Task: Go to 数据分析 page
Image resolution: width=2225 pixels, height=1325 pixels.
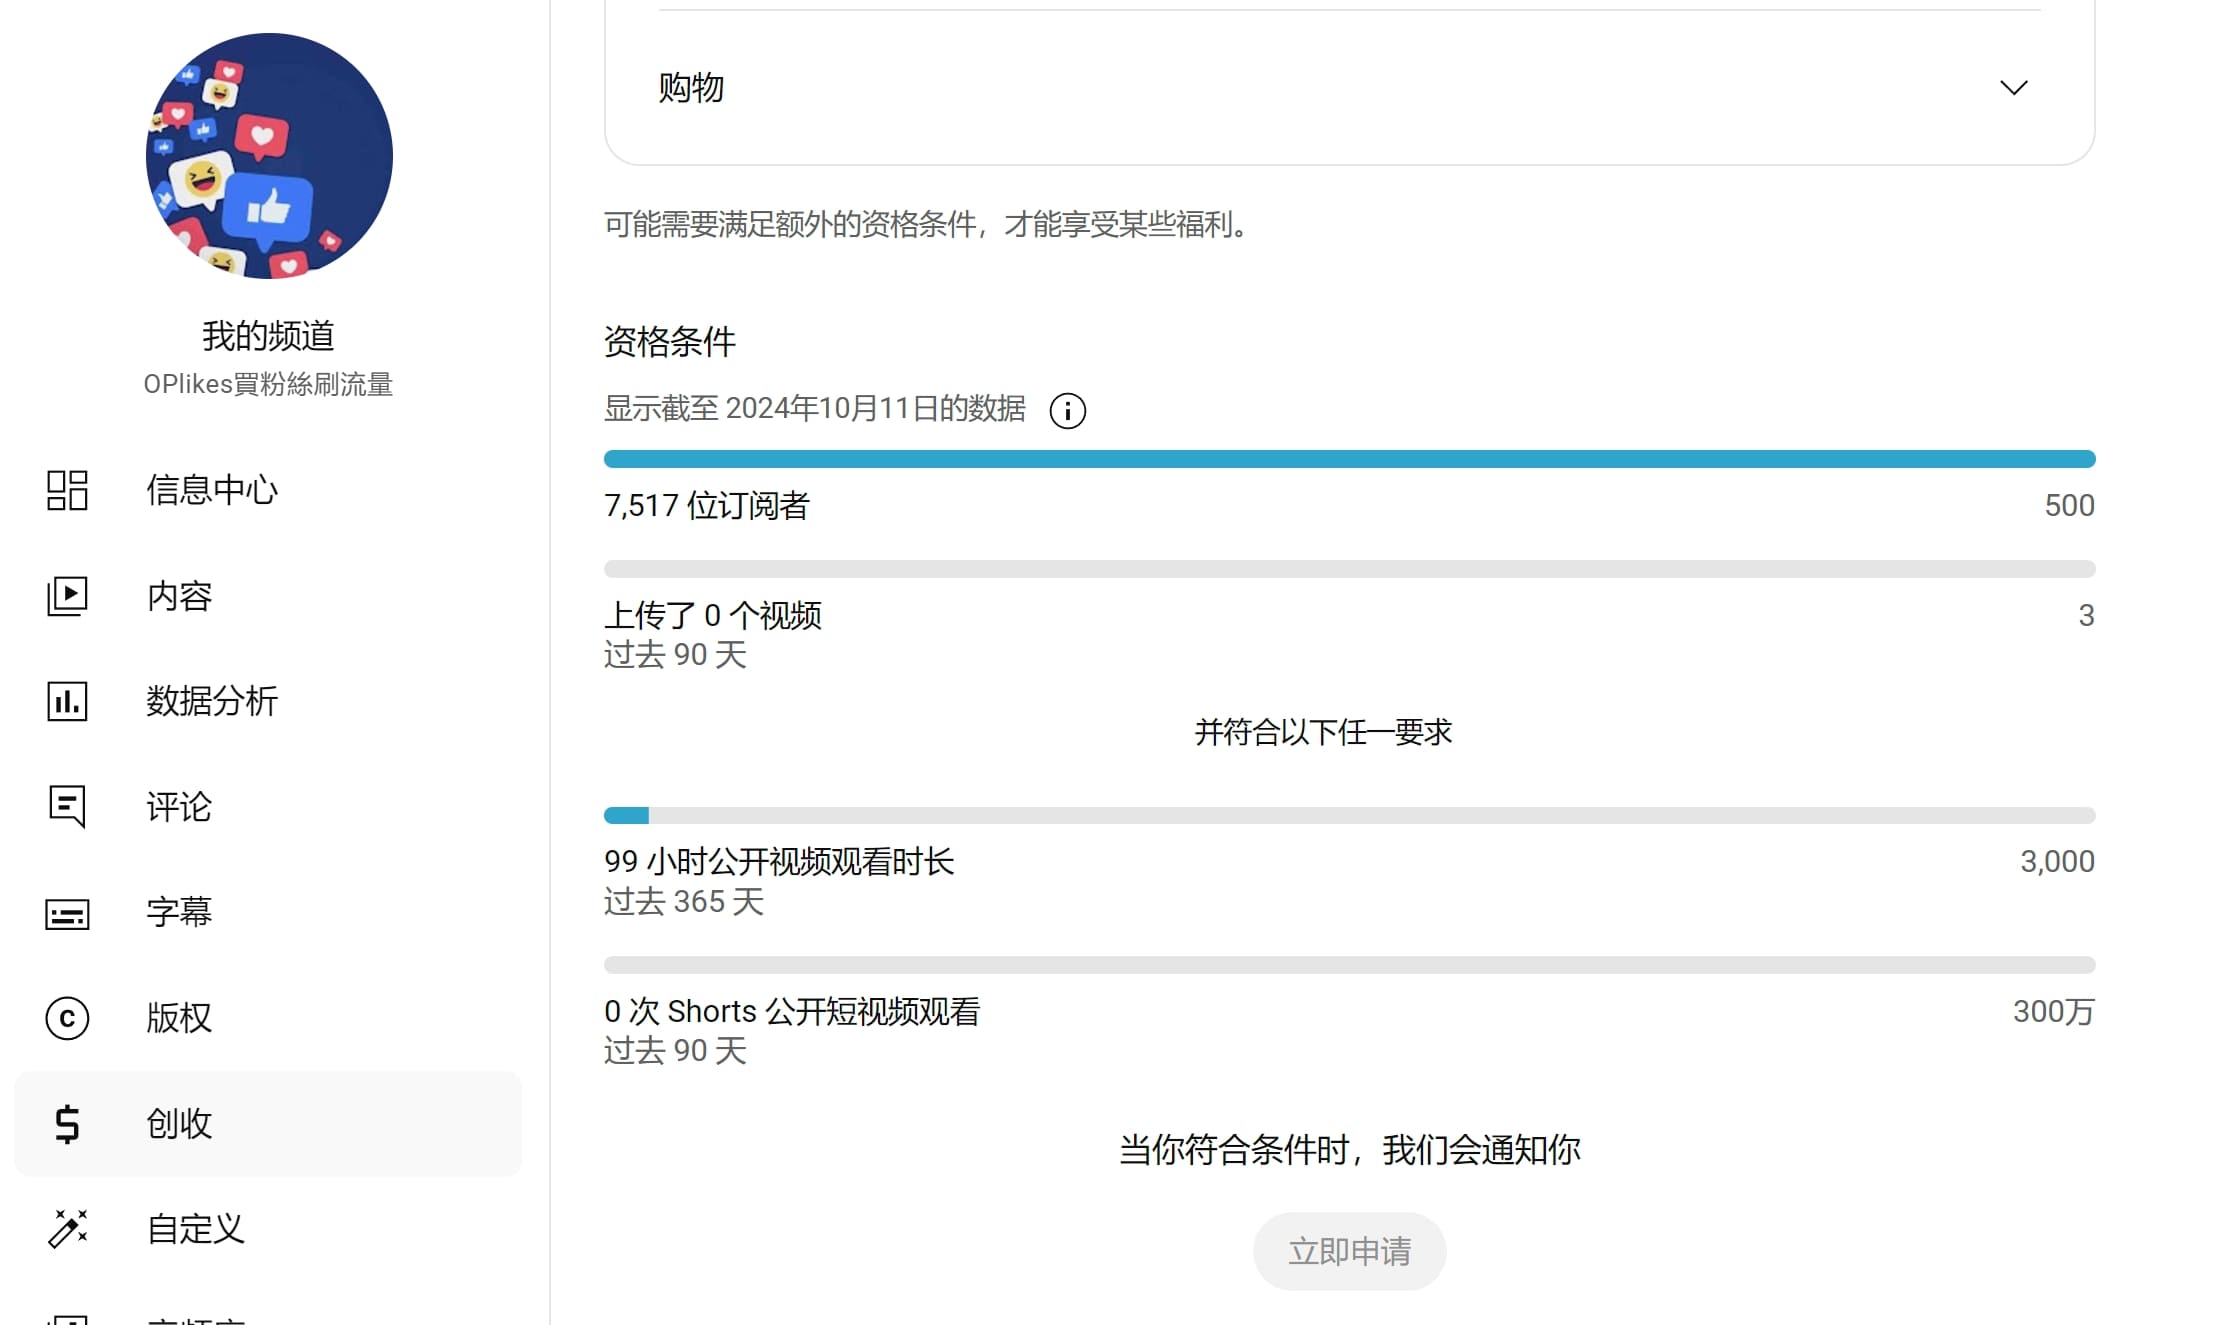Action: (268, 701)
